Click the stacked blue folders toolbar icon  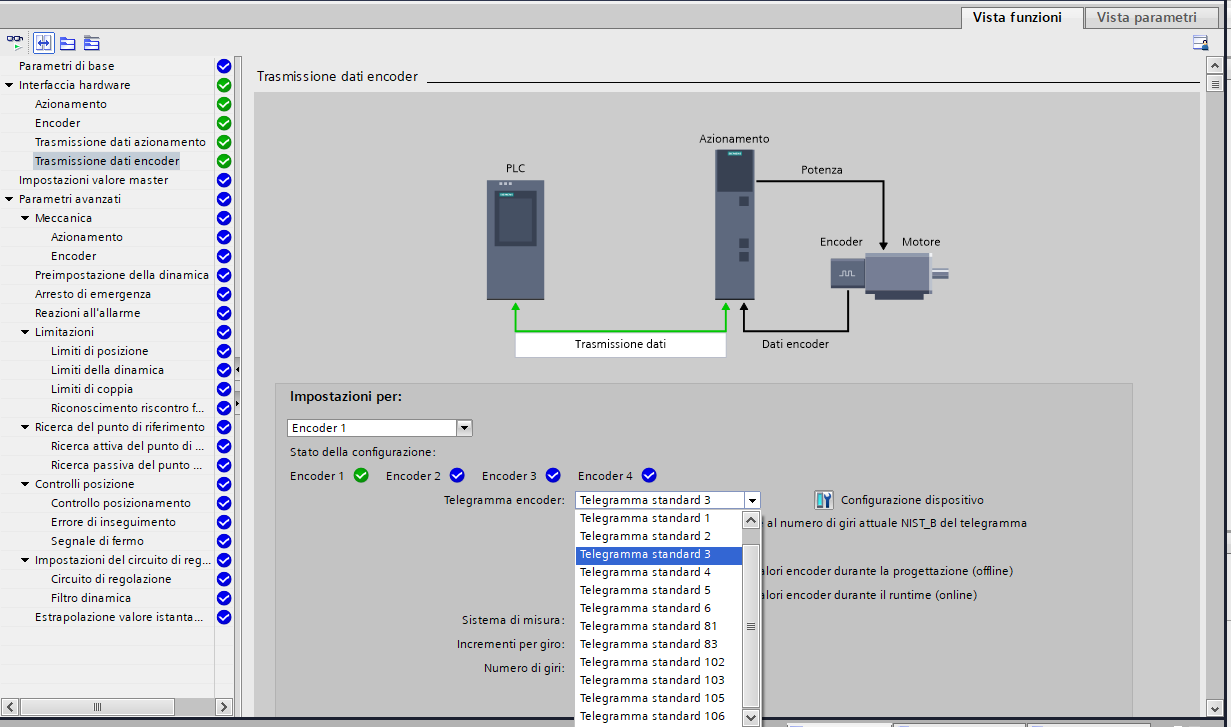click(x=92, y=43)
